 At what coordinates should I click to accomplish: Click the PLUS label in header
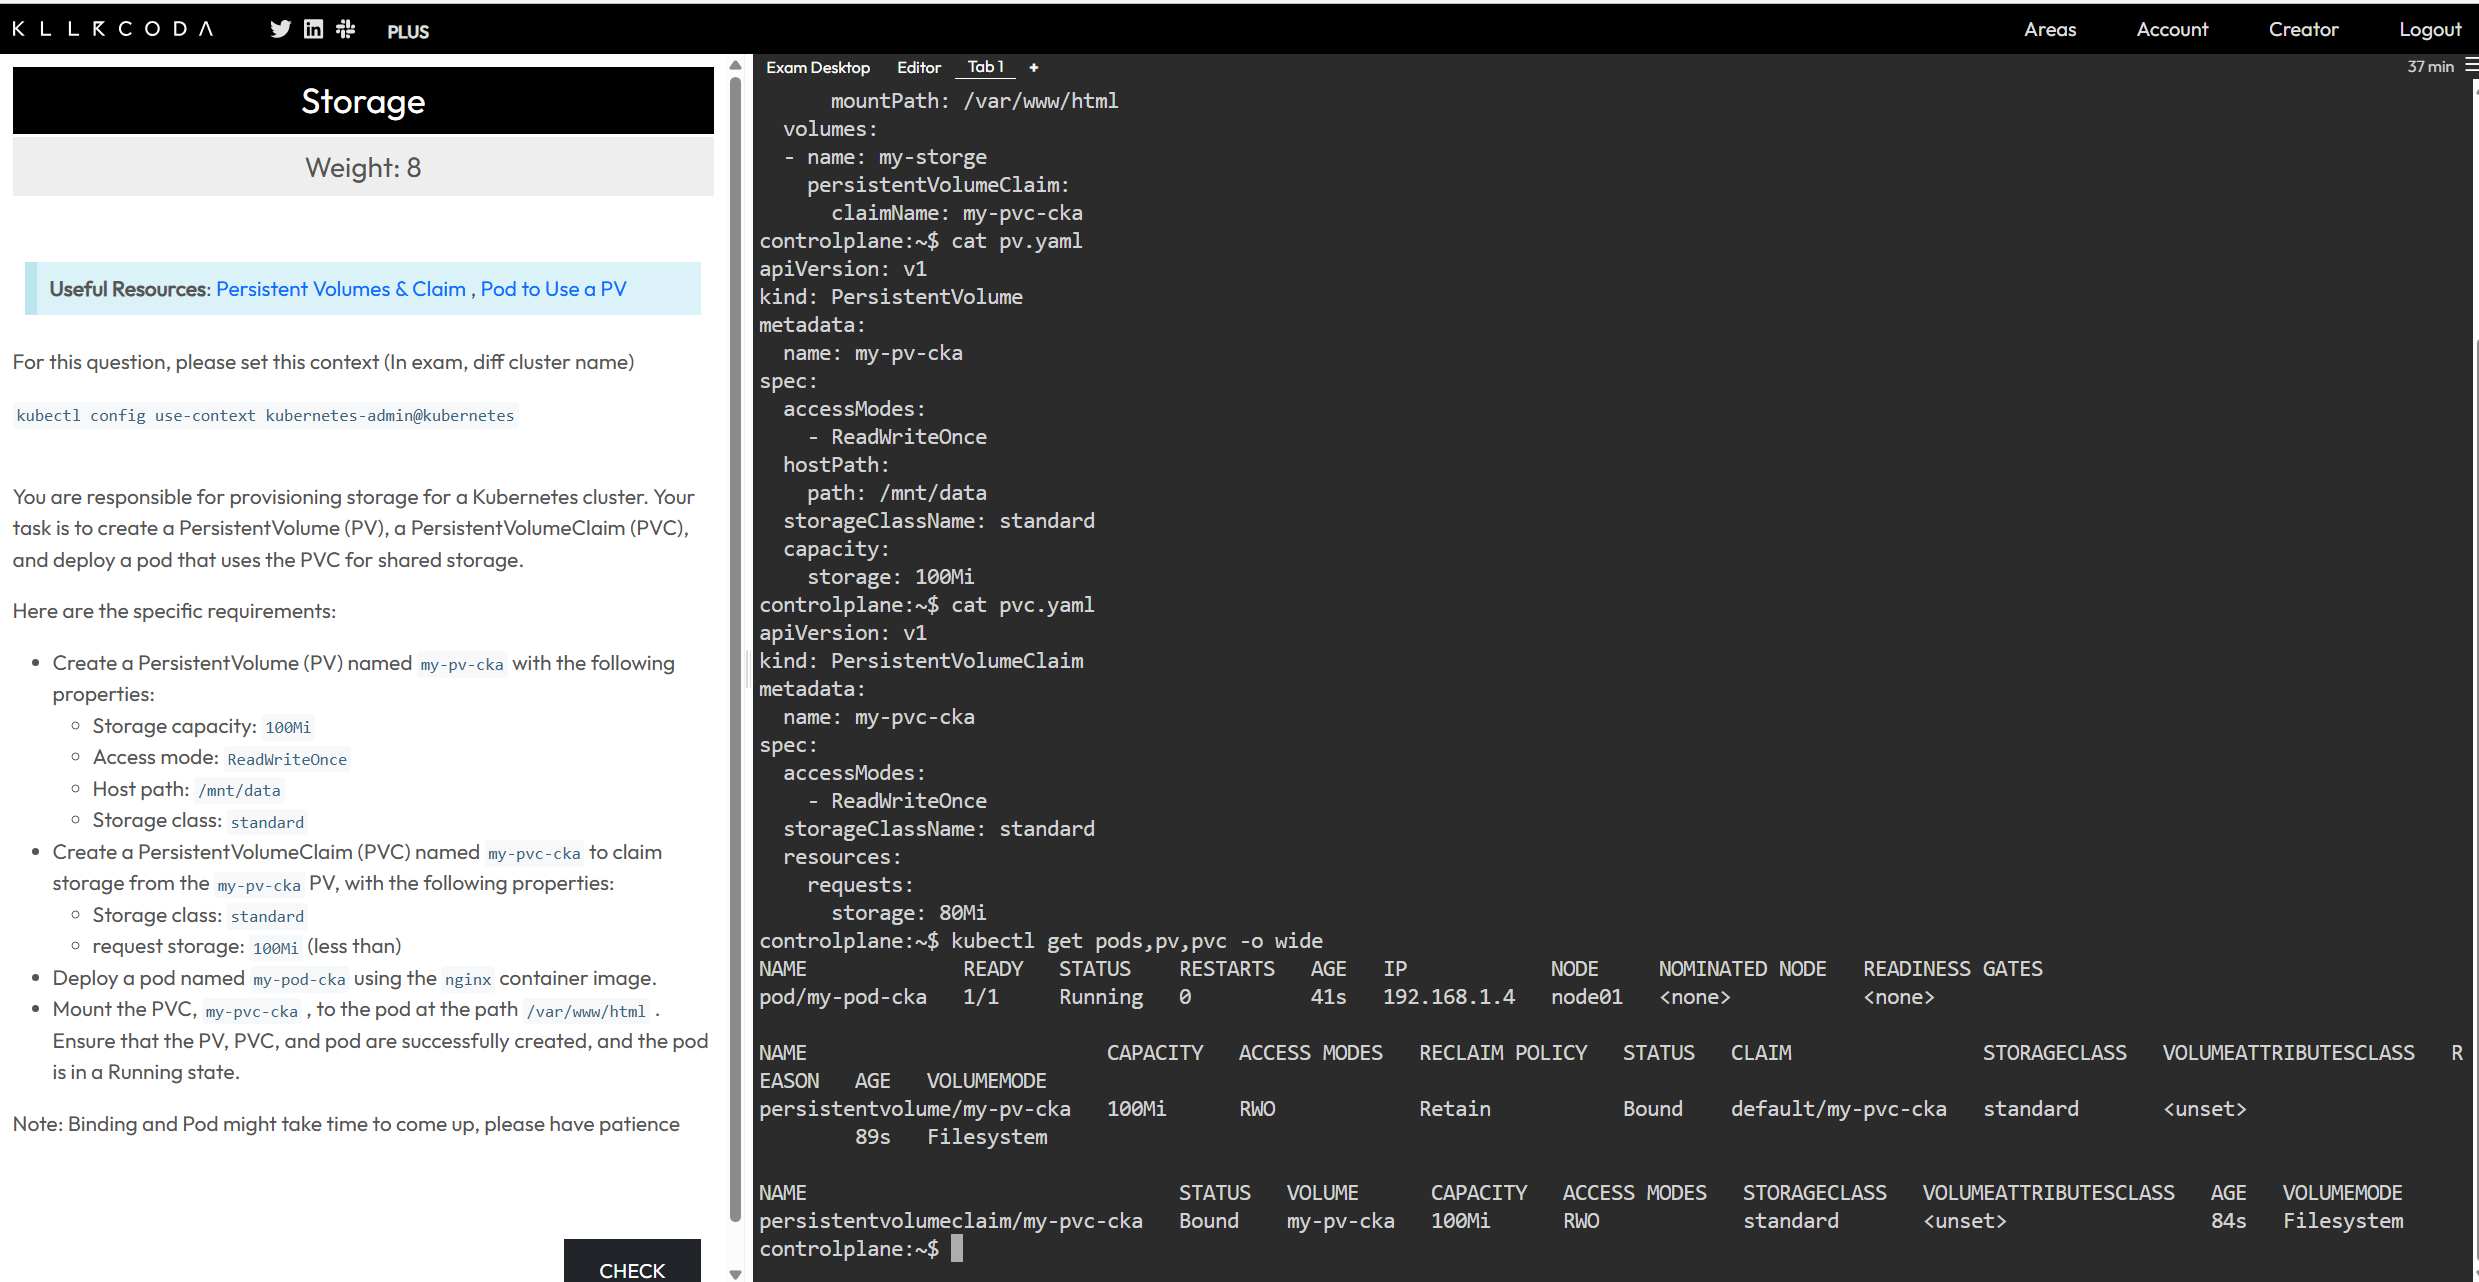(408, 31)
